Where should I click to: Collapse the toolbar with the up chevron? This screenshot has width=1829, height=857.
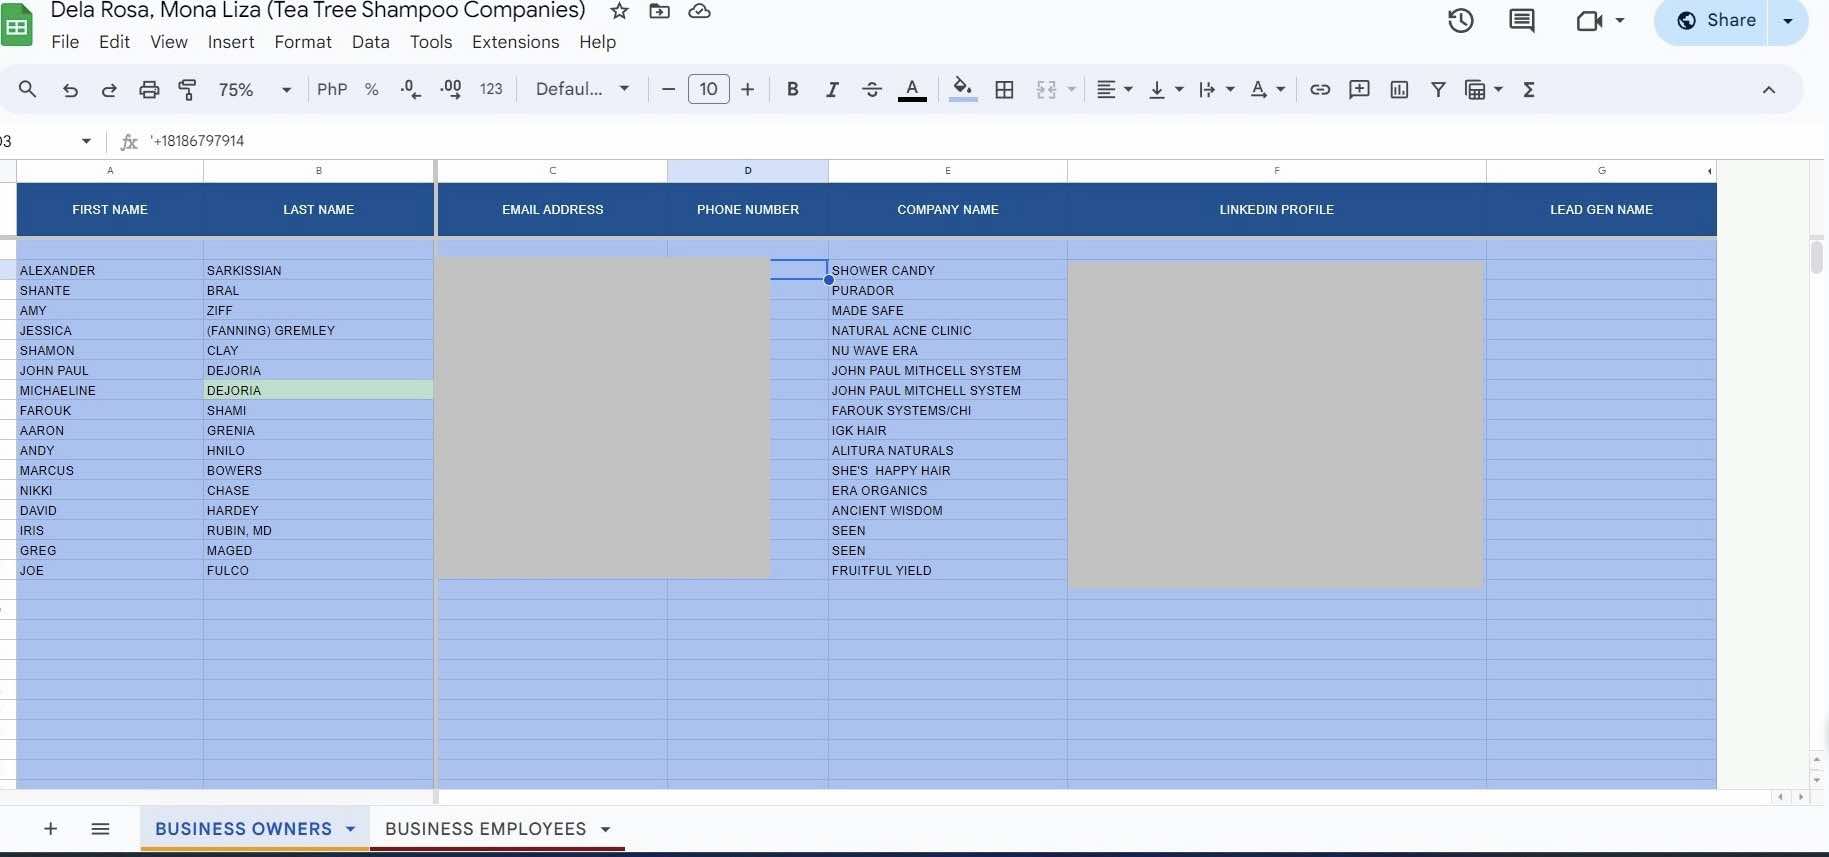click(x=1769, y=90)
